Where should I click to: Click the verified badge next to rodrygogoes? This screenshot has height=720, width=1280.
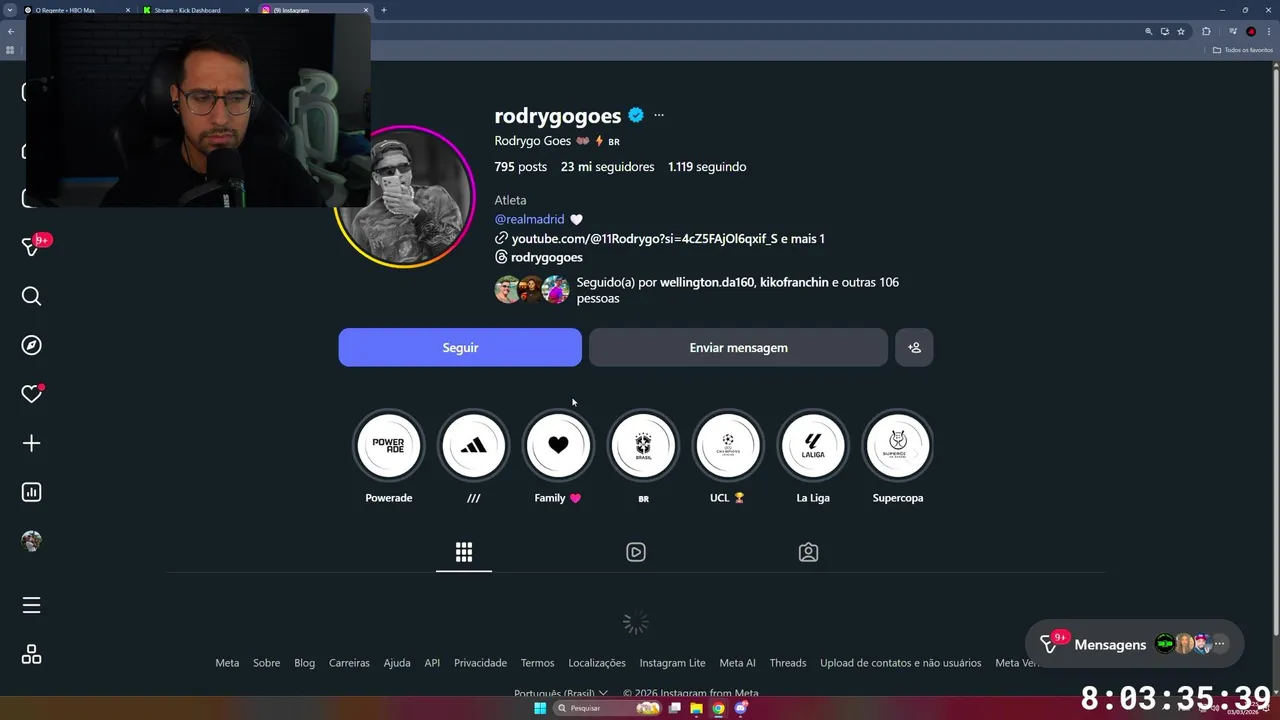[x=636, y=115]
